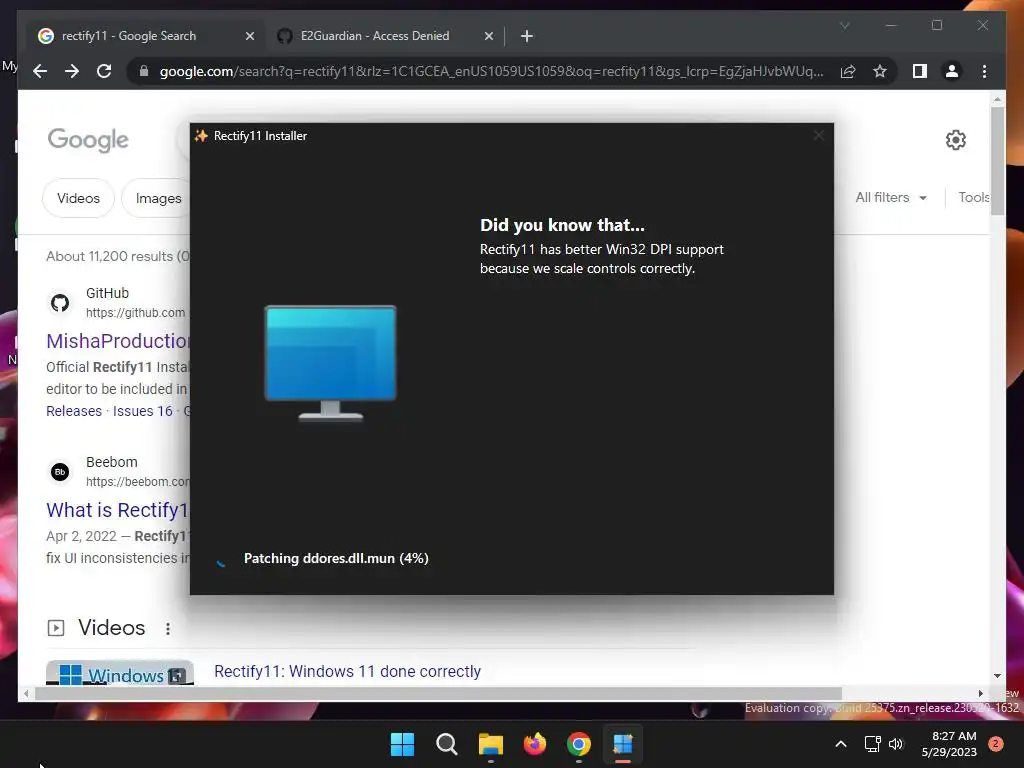Screen dimensions: 1024x768
Task: Open the Tools search option
Action: pos(974,197)
